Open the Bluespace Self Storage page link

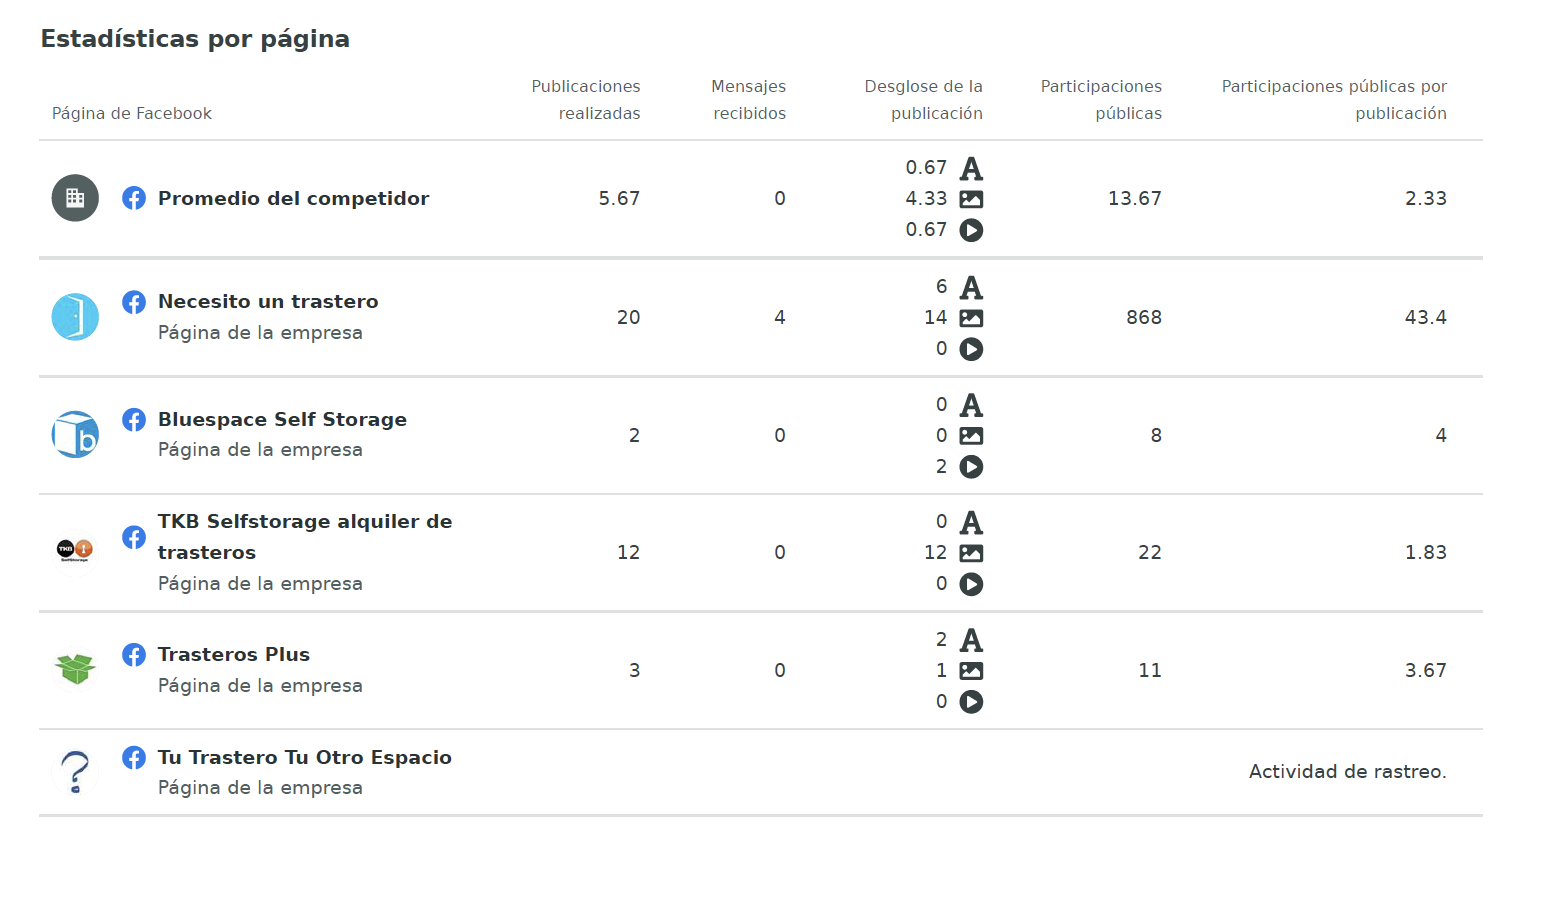(x=282, y=420)
